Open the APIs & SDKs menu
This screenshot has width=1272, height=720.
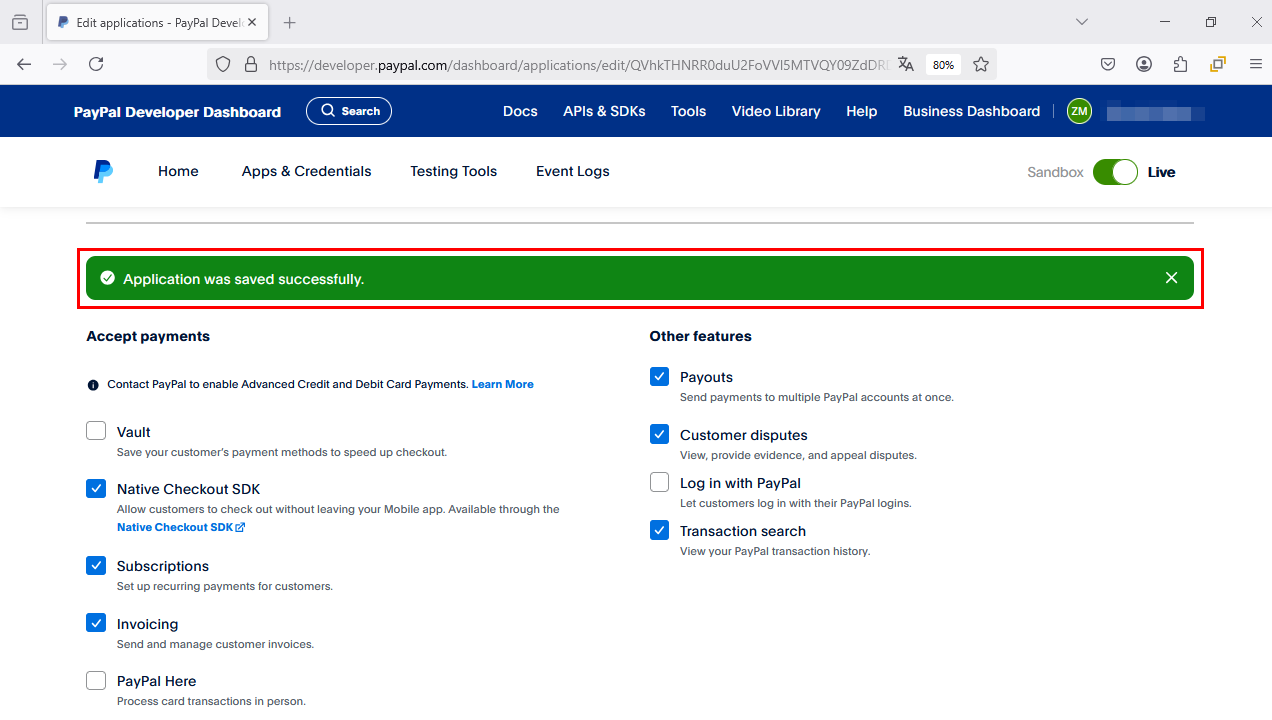pos(604,111)
